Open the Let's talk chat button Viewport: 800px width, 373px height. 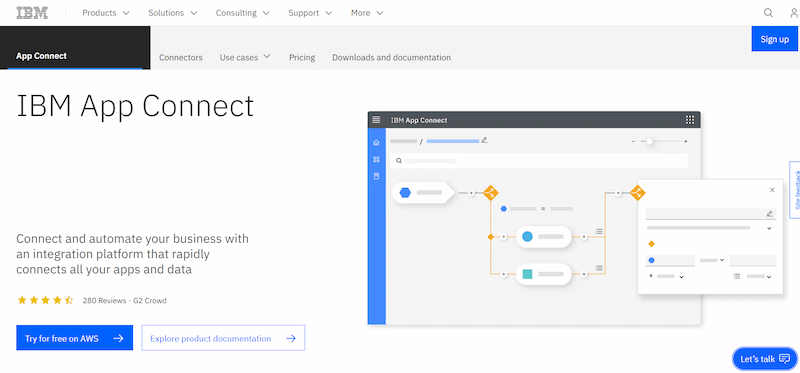764,359
